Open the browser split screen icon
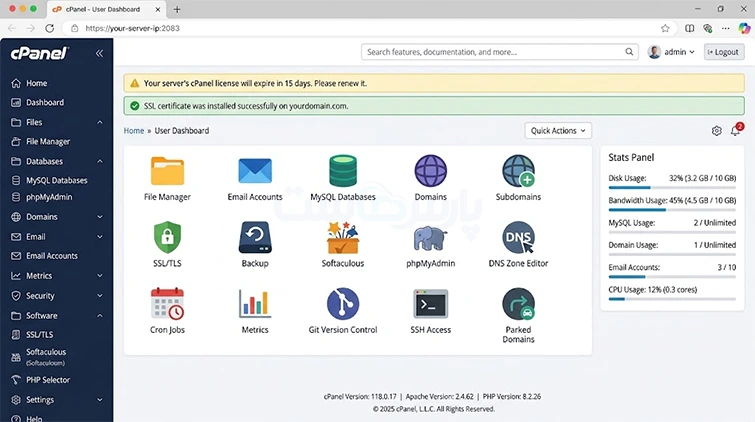The width and height of the screenshot is (755, 422). coord(690,28)
